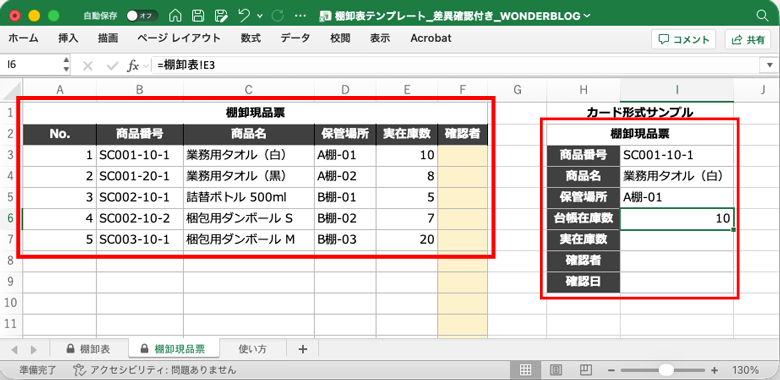Click the Save As icon with pencil
Image resolution: width=780 pixels, height=380 pixels.
[x=222, y=15]
